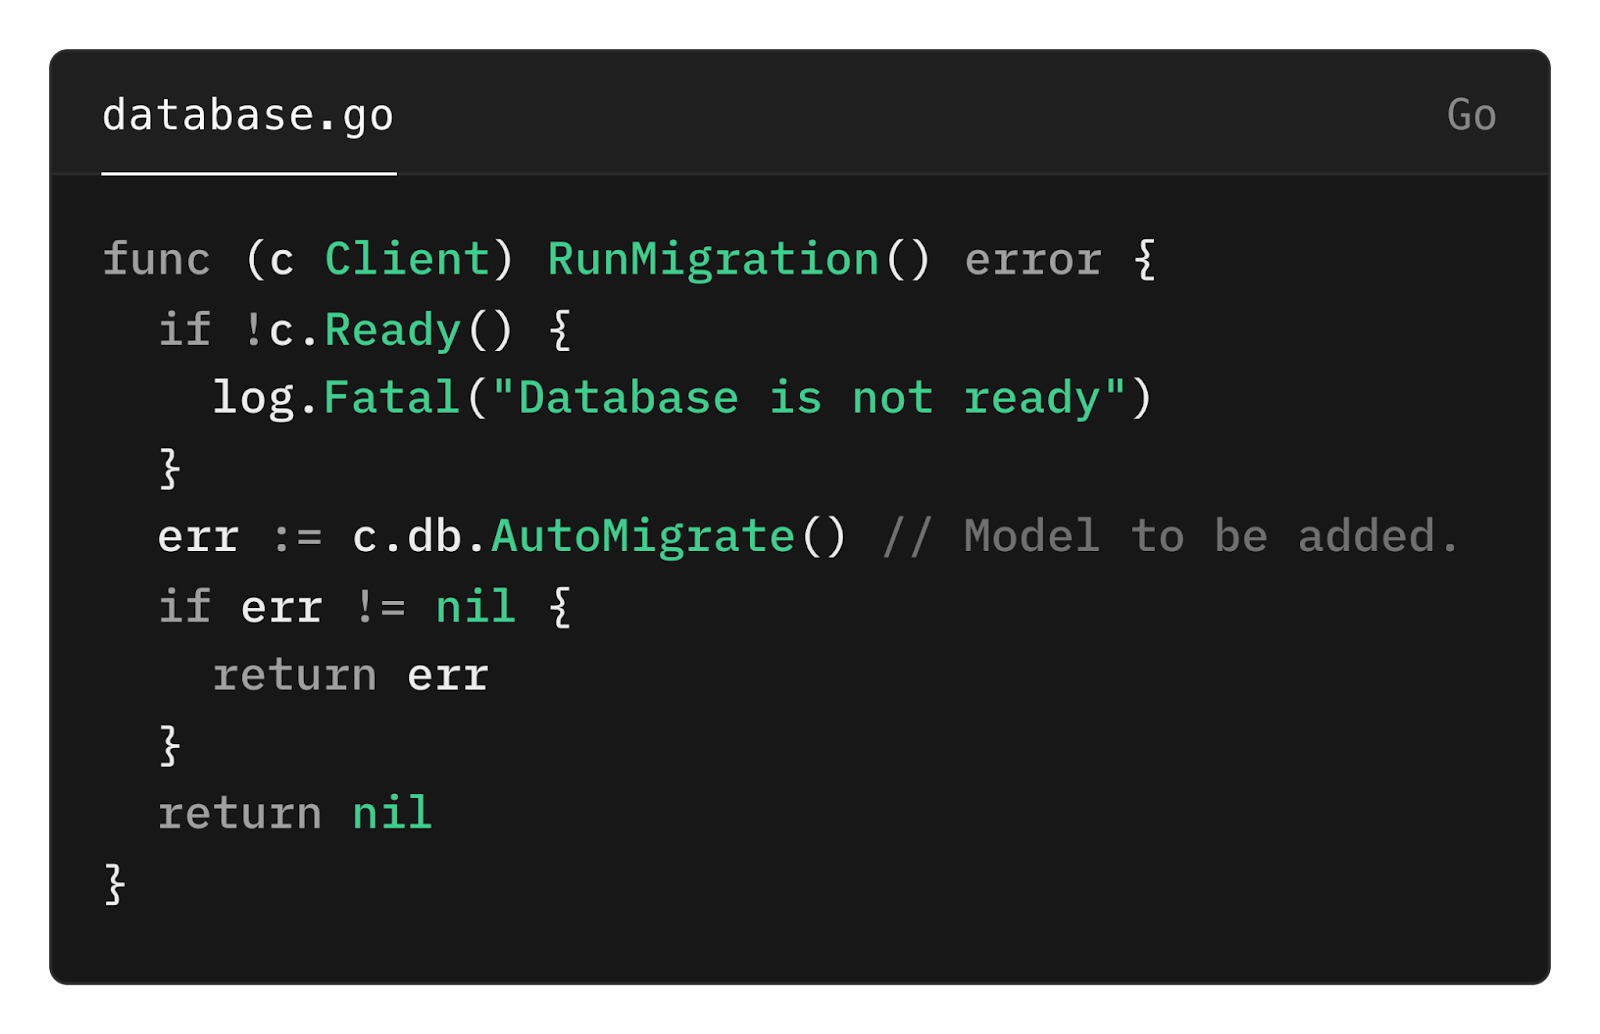Click the error return type
Screen dimensions: 1600x1034
[x=1033, y=260]
